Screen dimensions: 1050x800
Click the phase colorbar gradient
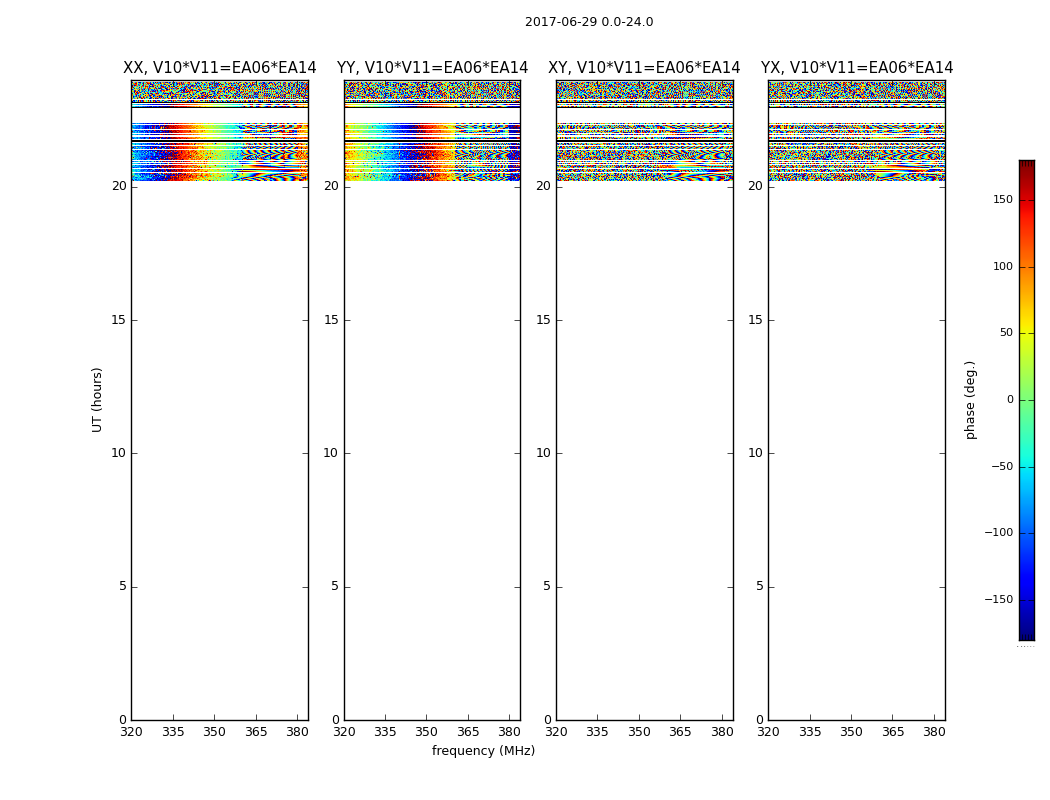click(1026, 400)
